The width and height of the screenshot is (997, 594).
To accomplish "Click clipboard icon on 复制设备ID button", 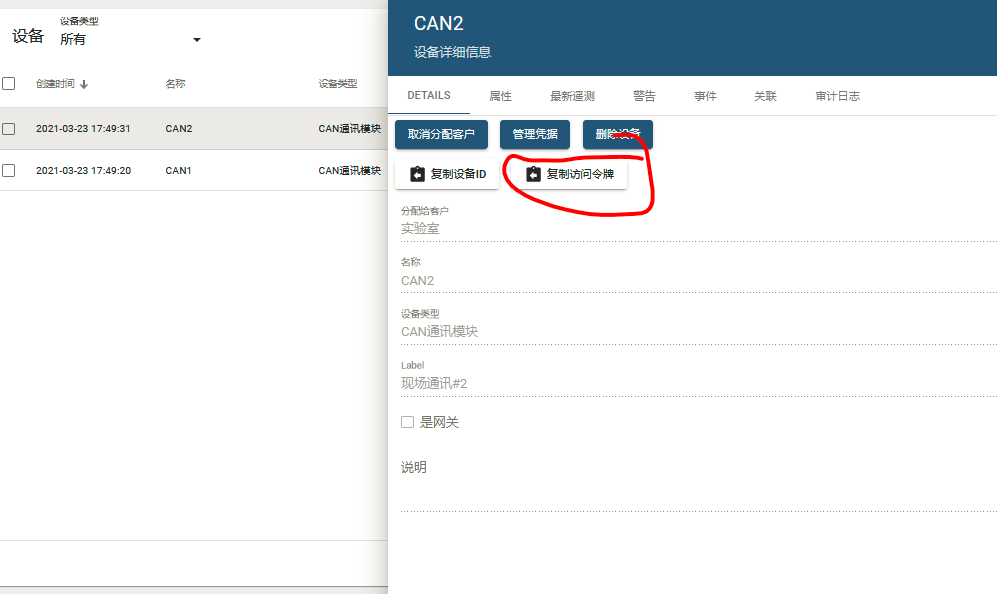I will [417, 174].
